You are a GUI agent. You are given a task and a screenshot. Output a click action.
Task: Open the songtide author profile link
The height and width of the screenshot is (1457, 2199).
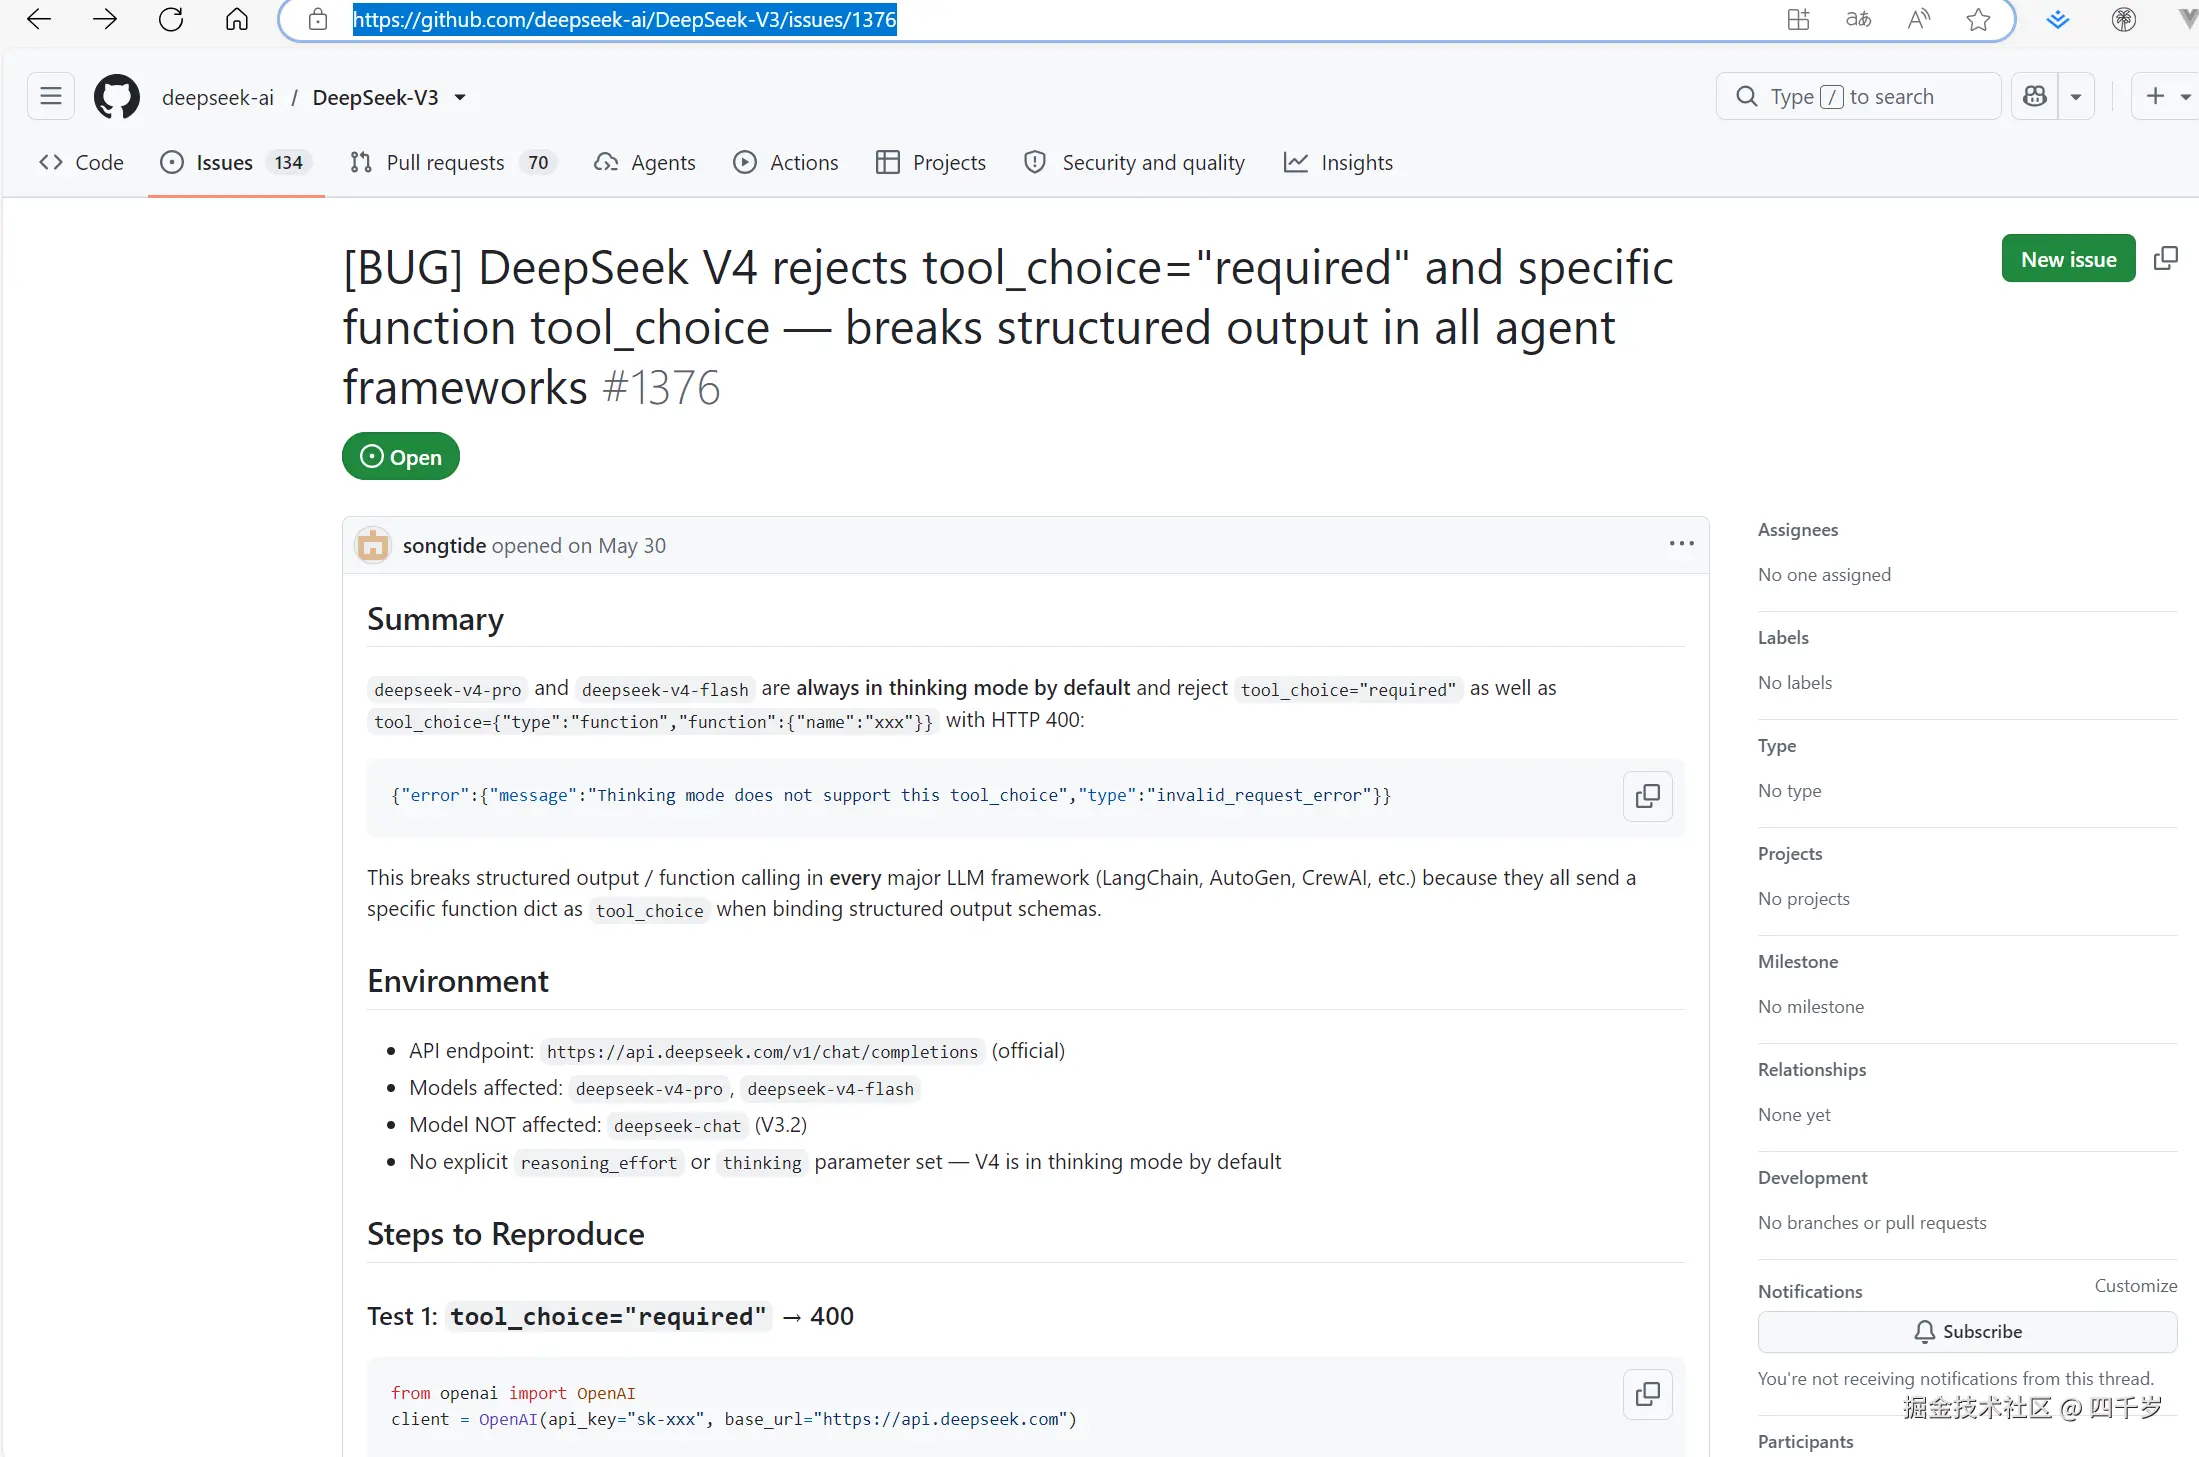pyautogui.click(x=444, y=546)
